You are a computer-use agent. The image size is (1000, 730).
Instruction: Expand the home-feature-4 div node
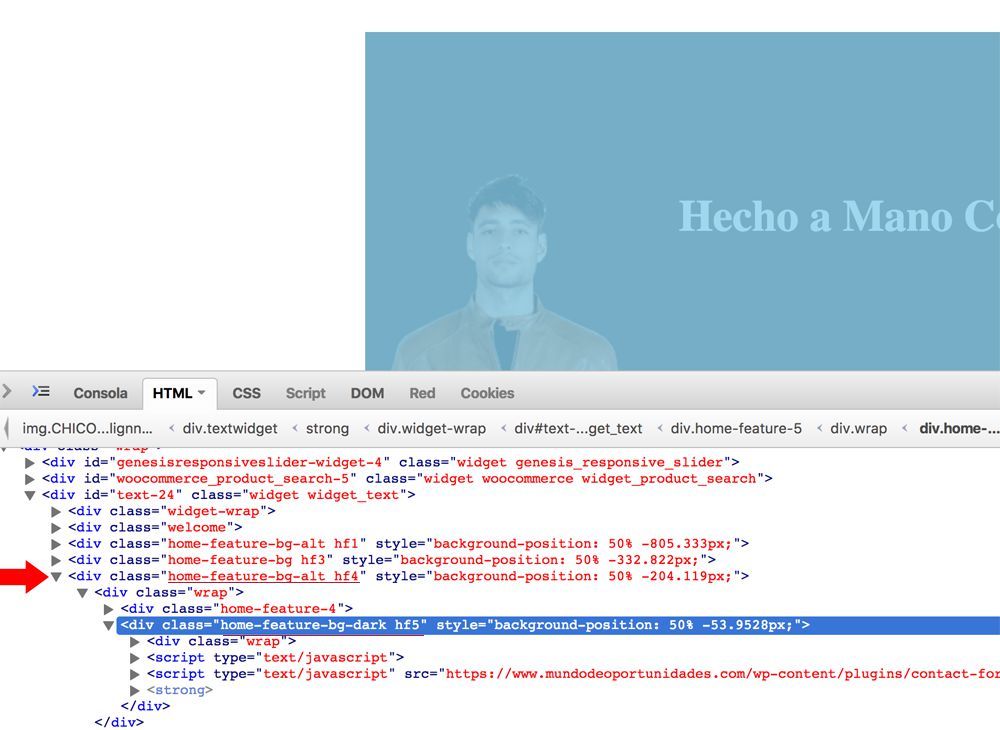tap(108, 610)
